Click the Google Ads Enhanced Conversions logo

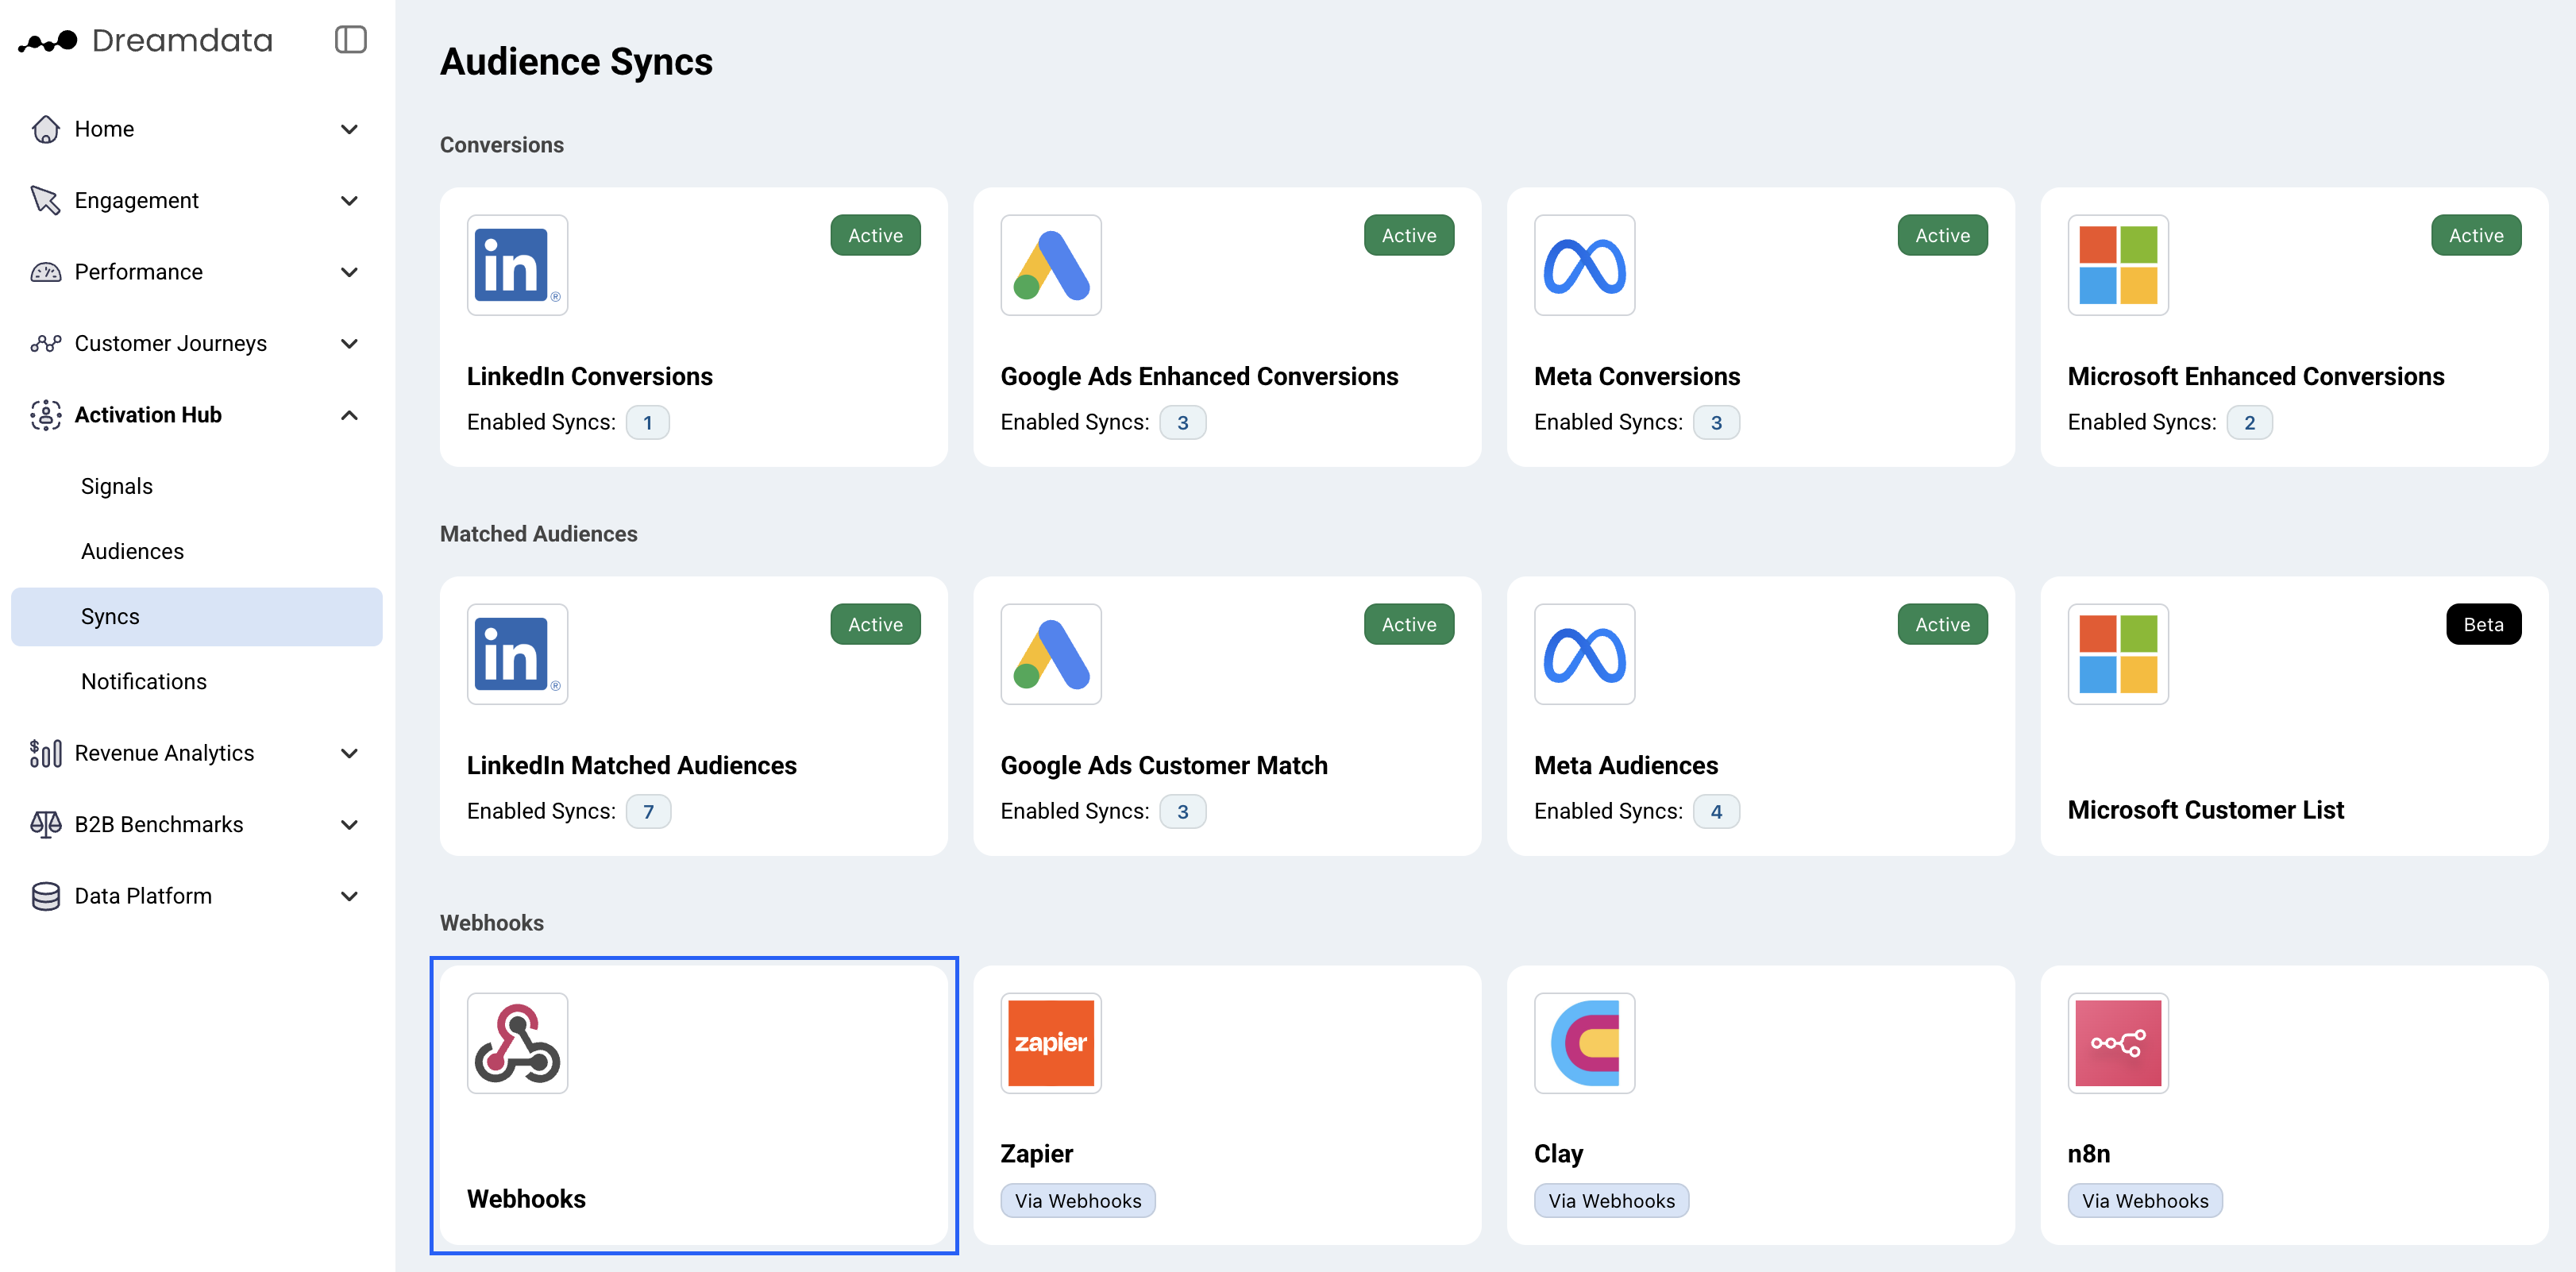pyautogui.click(x=1051, y=265)
